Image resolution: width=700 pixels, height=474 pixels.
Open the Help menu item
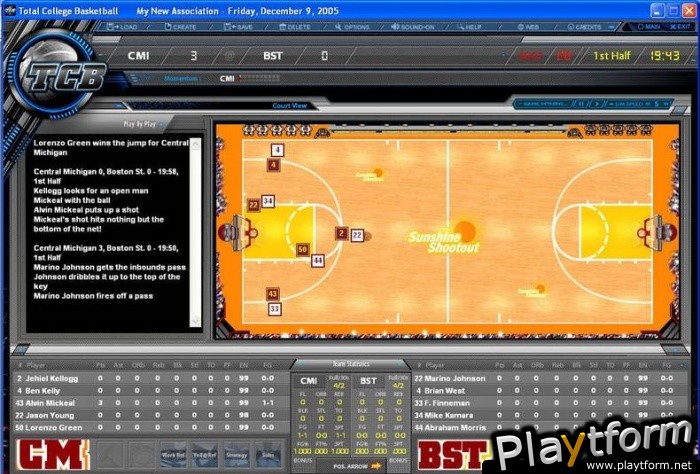coord(469,27)
